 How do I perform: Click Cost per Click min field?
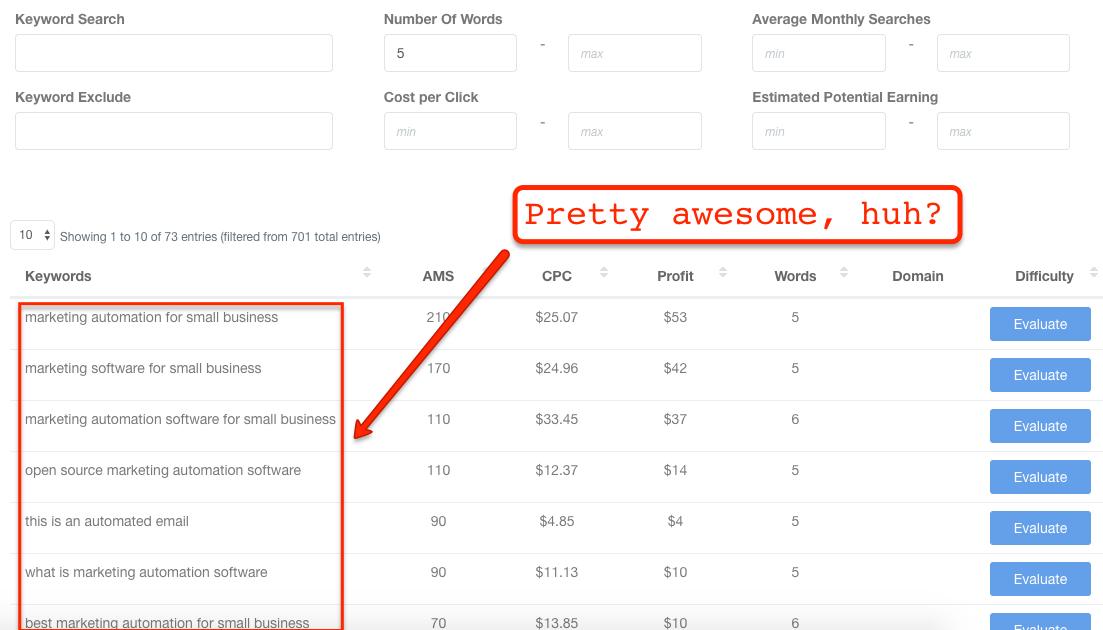coord(450,131)
